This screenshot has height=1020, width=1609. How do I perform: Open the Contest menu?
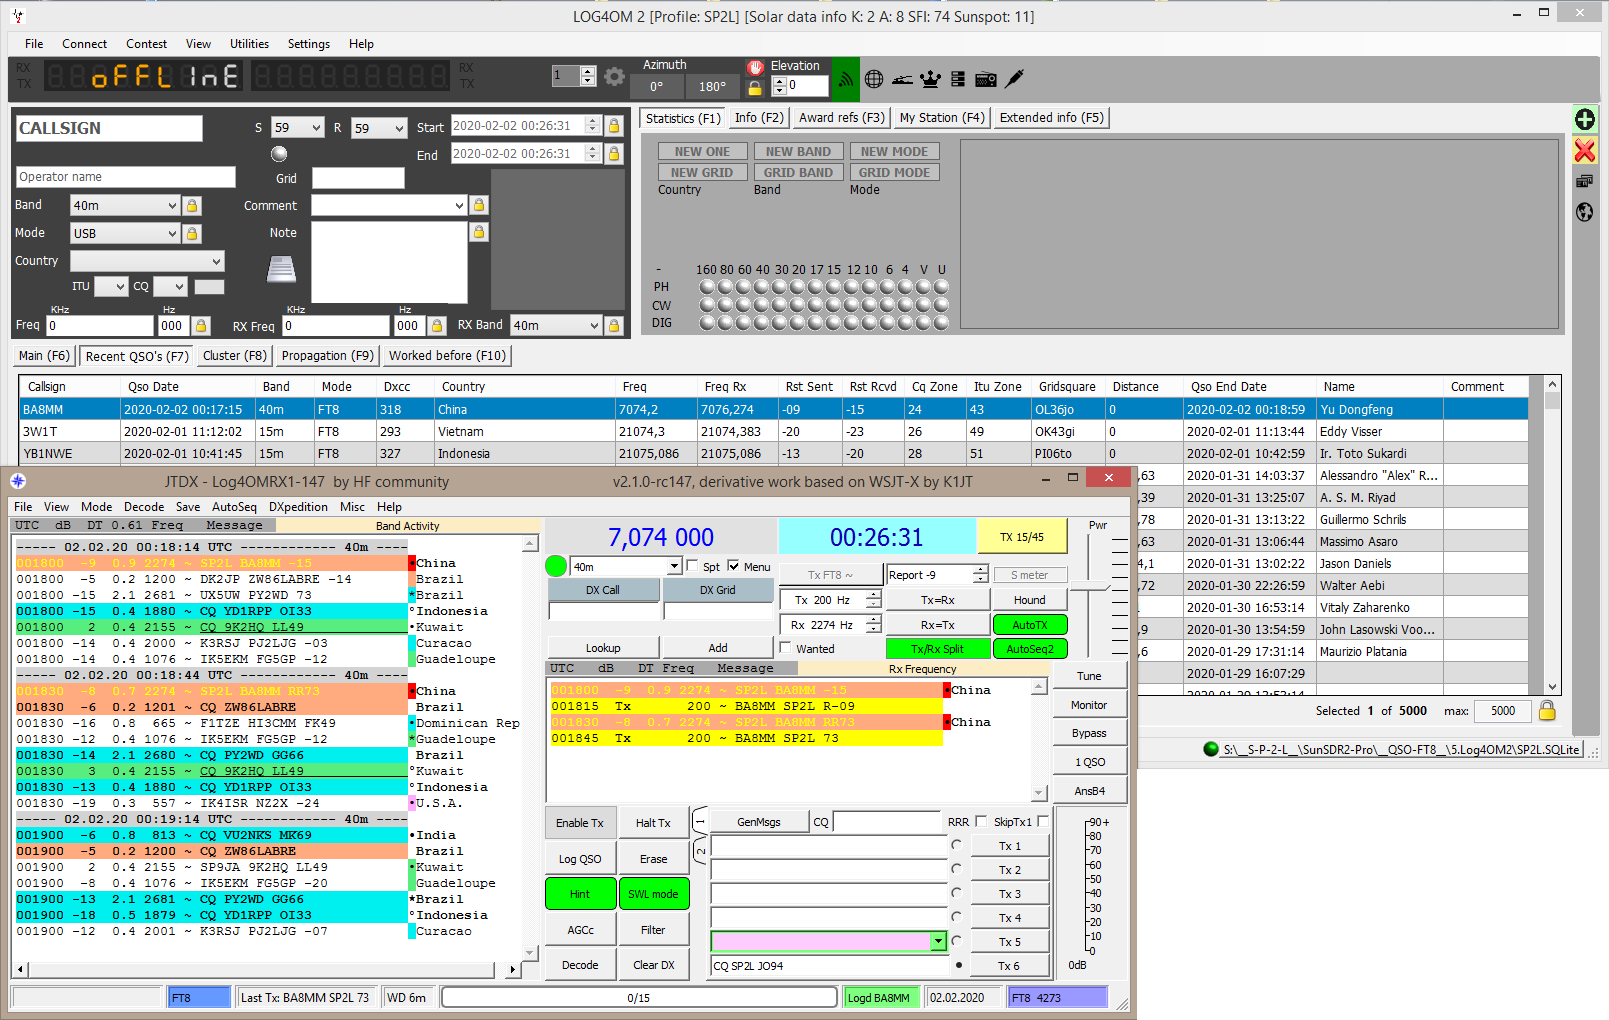(x=146, y=44)
